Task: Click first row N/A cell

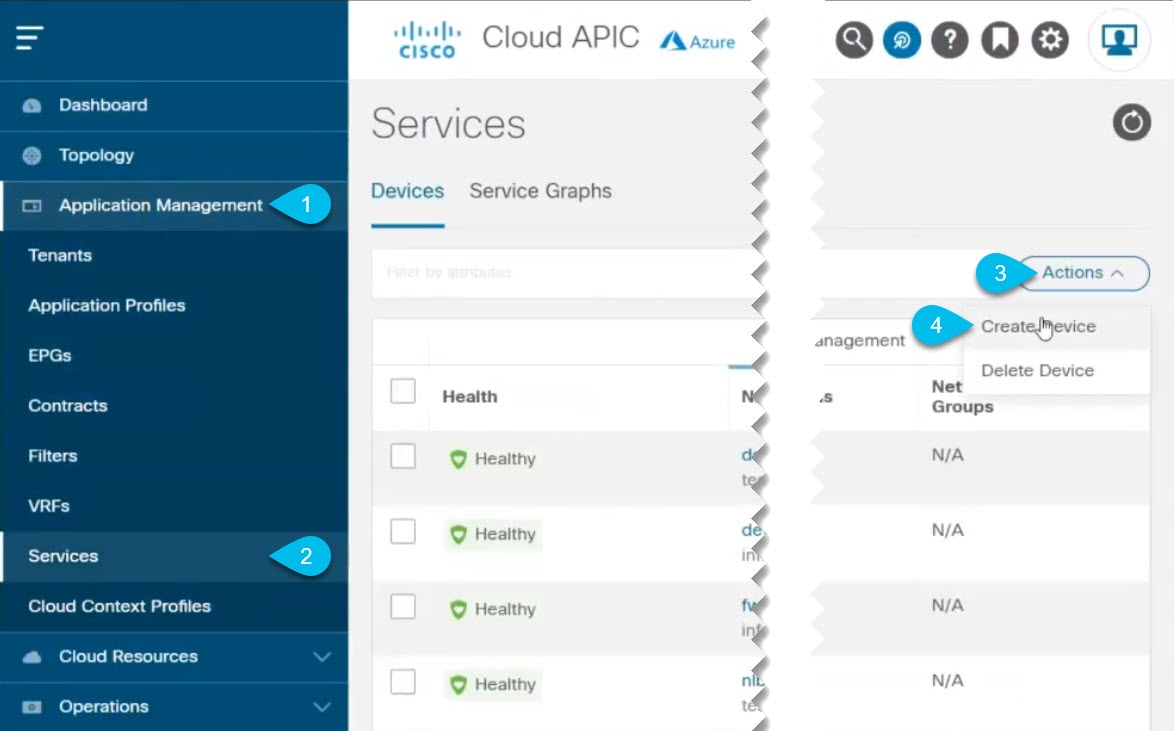Action: tap(947, 455)
